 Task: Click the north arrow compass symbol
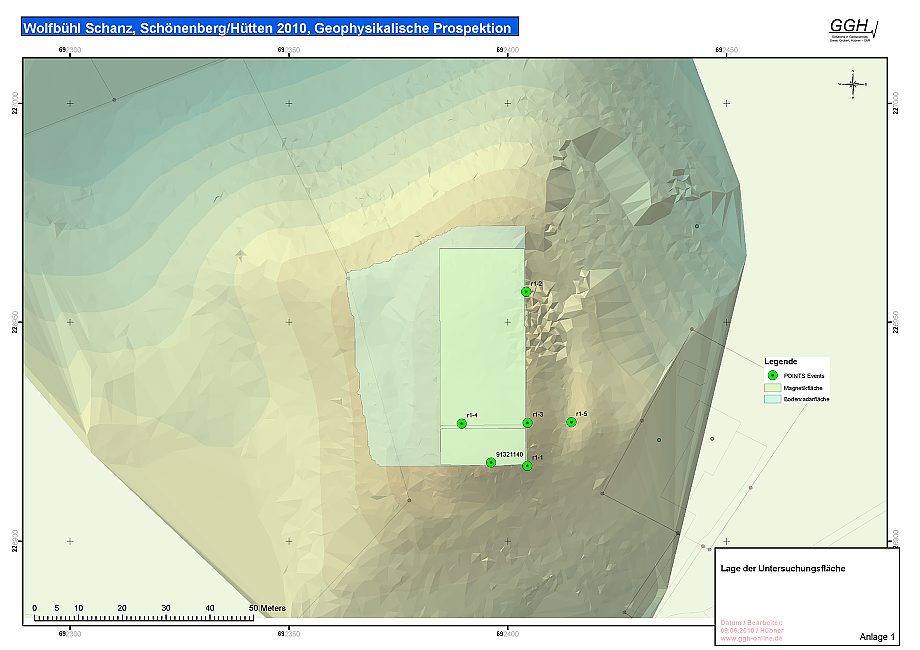coord(852,84)
